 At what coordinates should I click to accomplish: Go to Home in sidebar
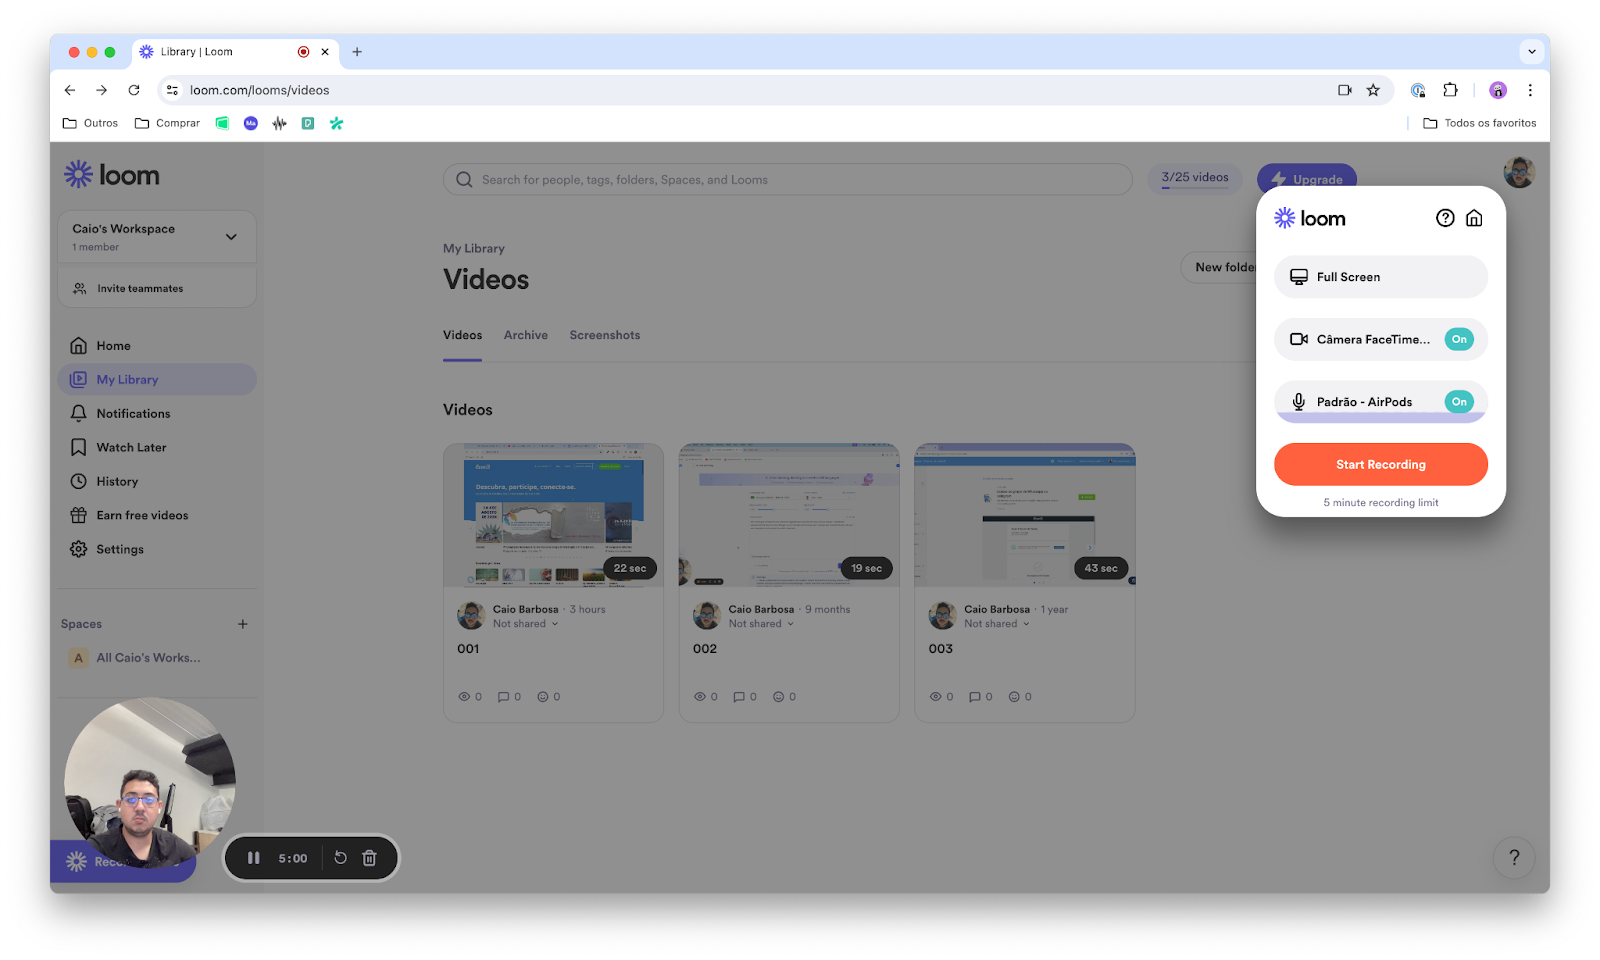coord(157,346)
